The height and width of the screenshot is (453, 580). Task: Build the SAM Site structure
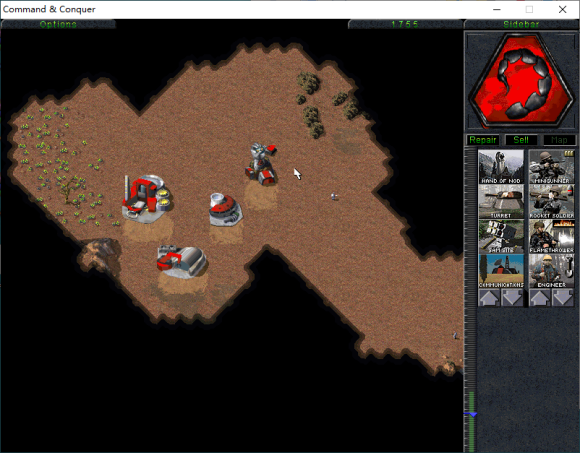click(x=500, y=236)
